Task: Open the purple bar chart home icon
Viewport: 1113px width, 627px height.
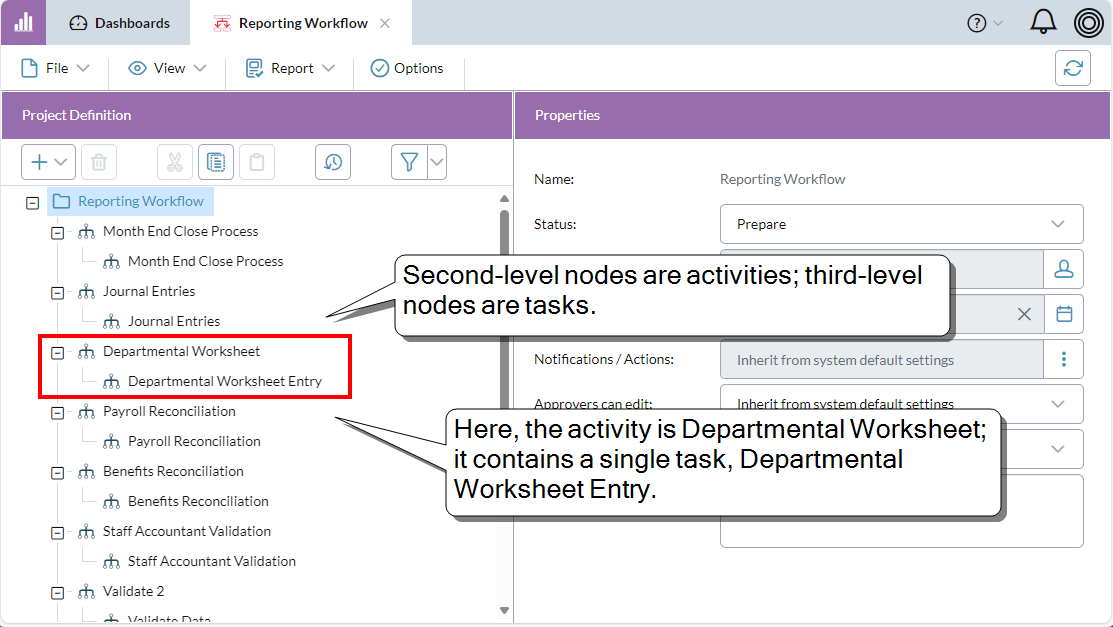Action: click(23, 22)
